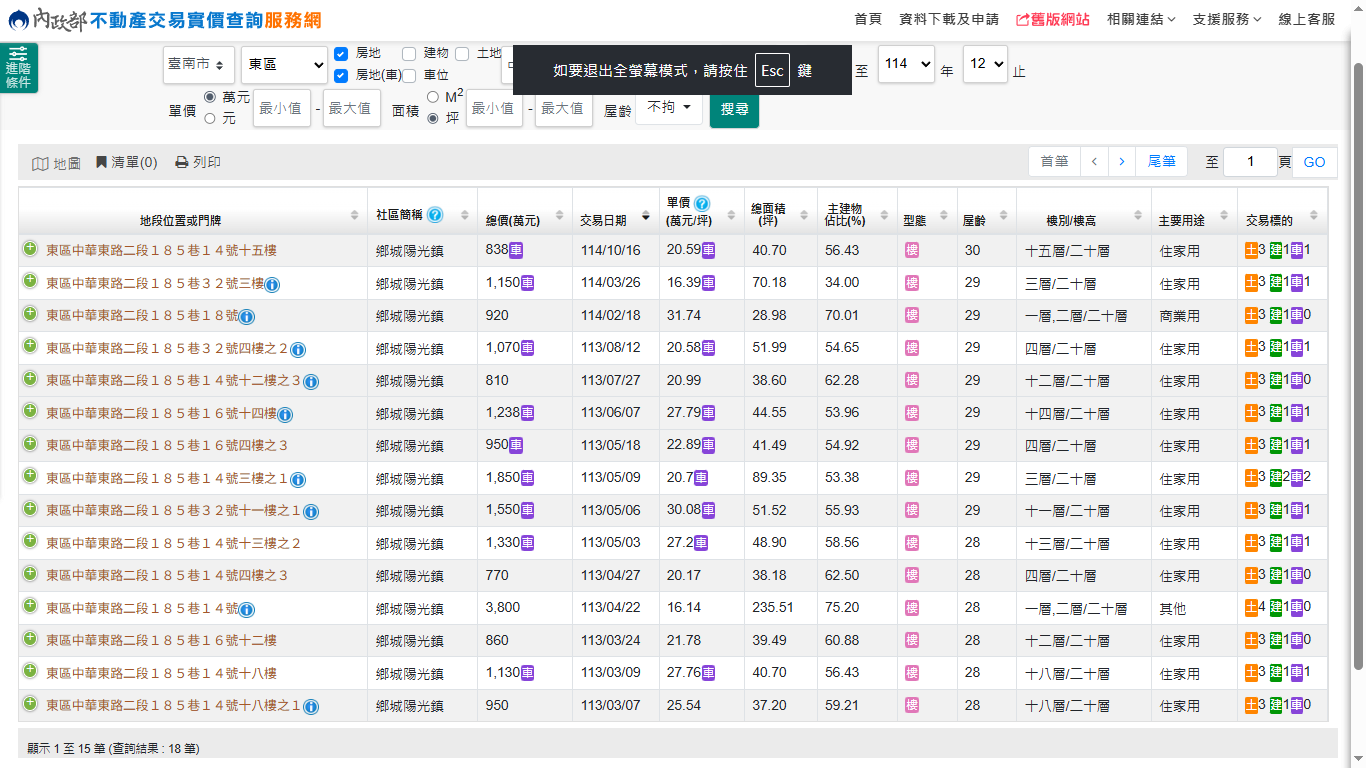Expand first row with green plus icon

pyautogui.click(x=30, y=249)
